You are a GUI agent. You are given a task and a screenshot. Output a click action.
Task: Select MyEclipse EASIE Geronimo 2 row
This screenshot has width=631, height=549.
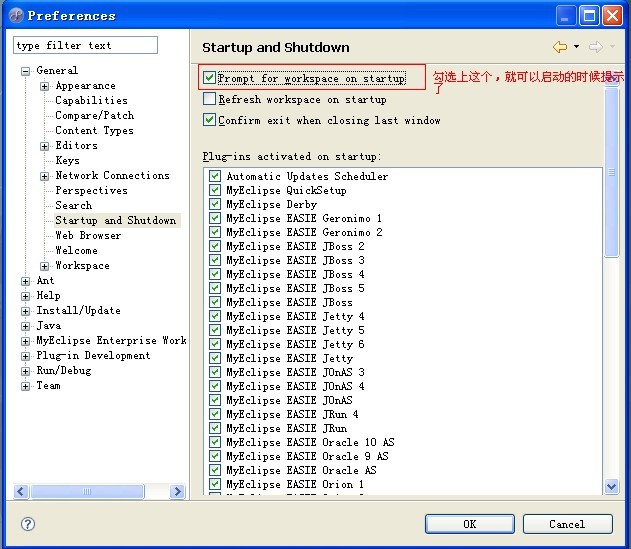click(x=304, y=232)
